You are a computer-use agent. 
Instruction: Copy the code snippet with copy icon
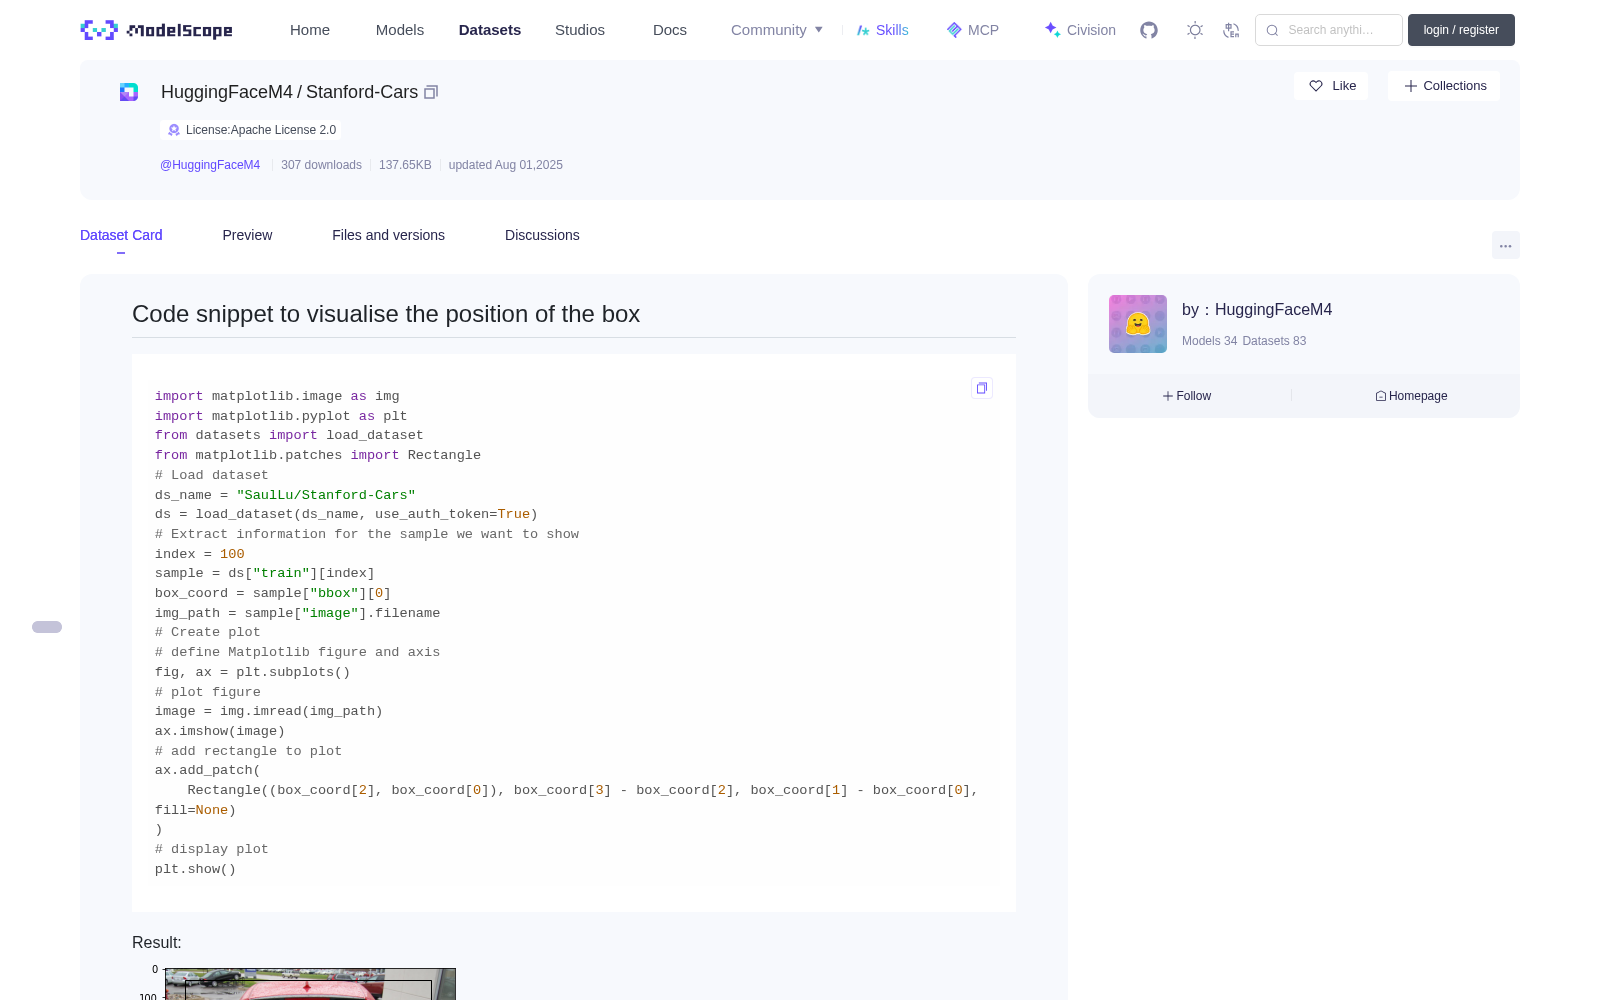982,388
